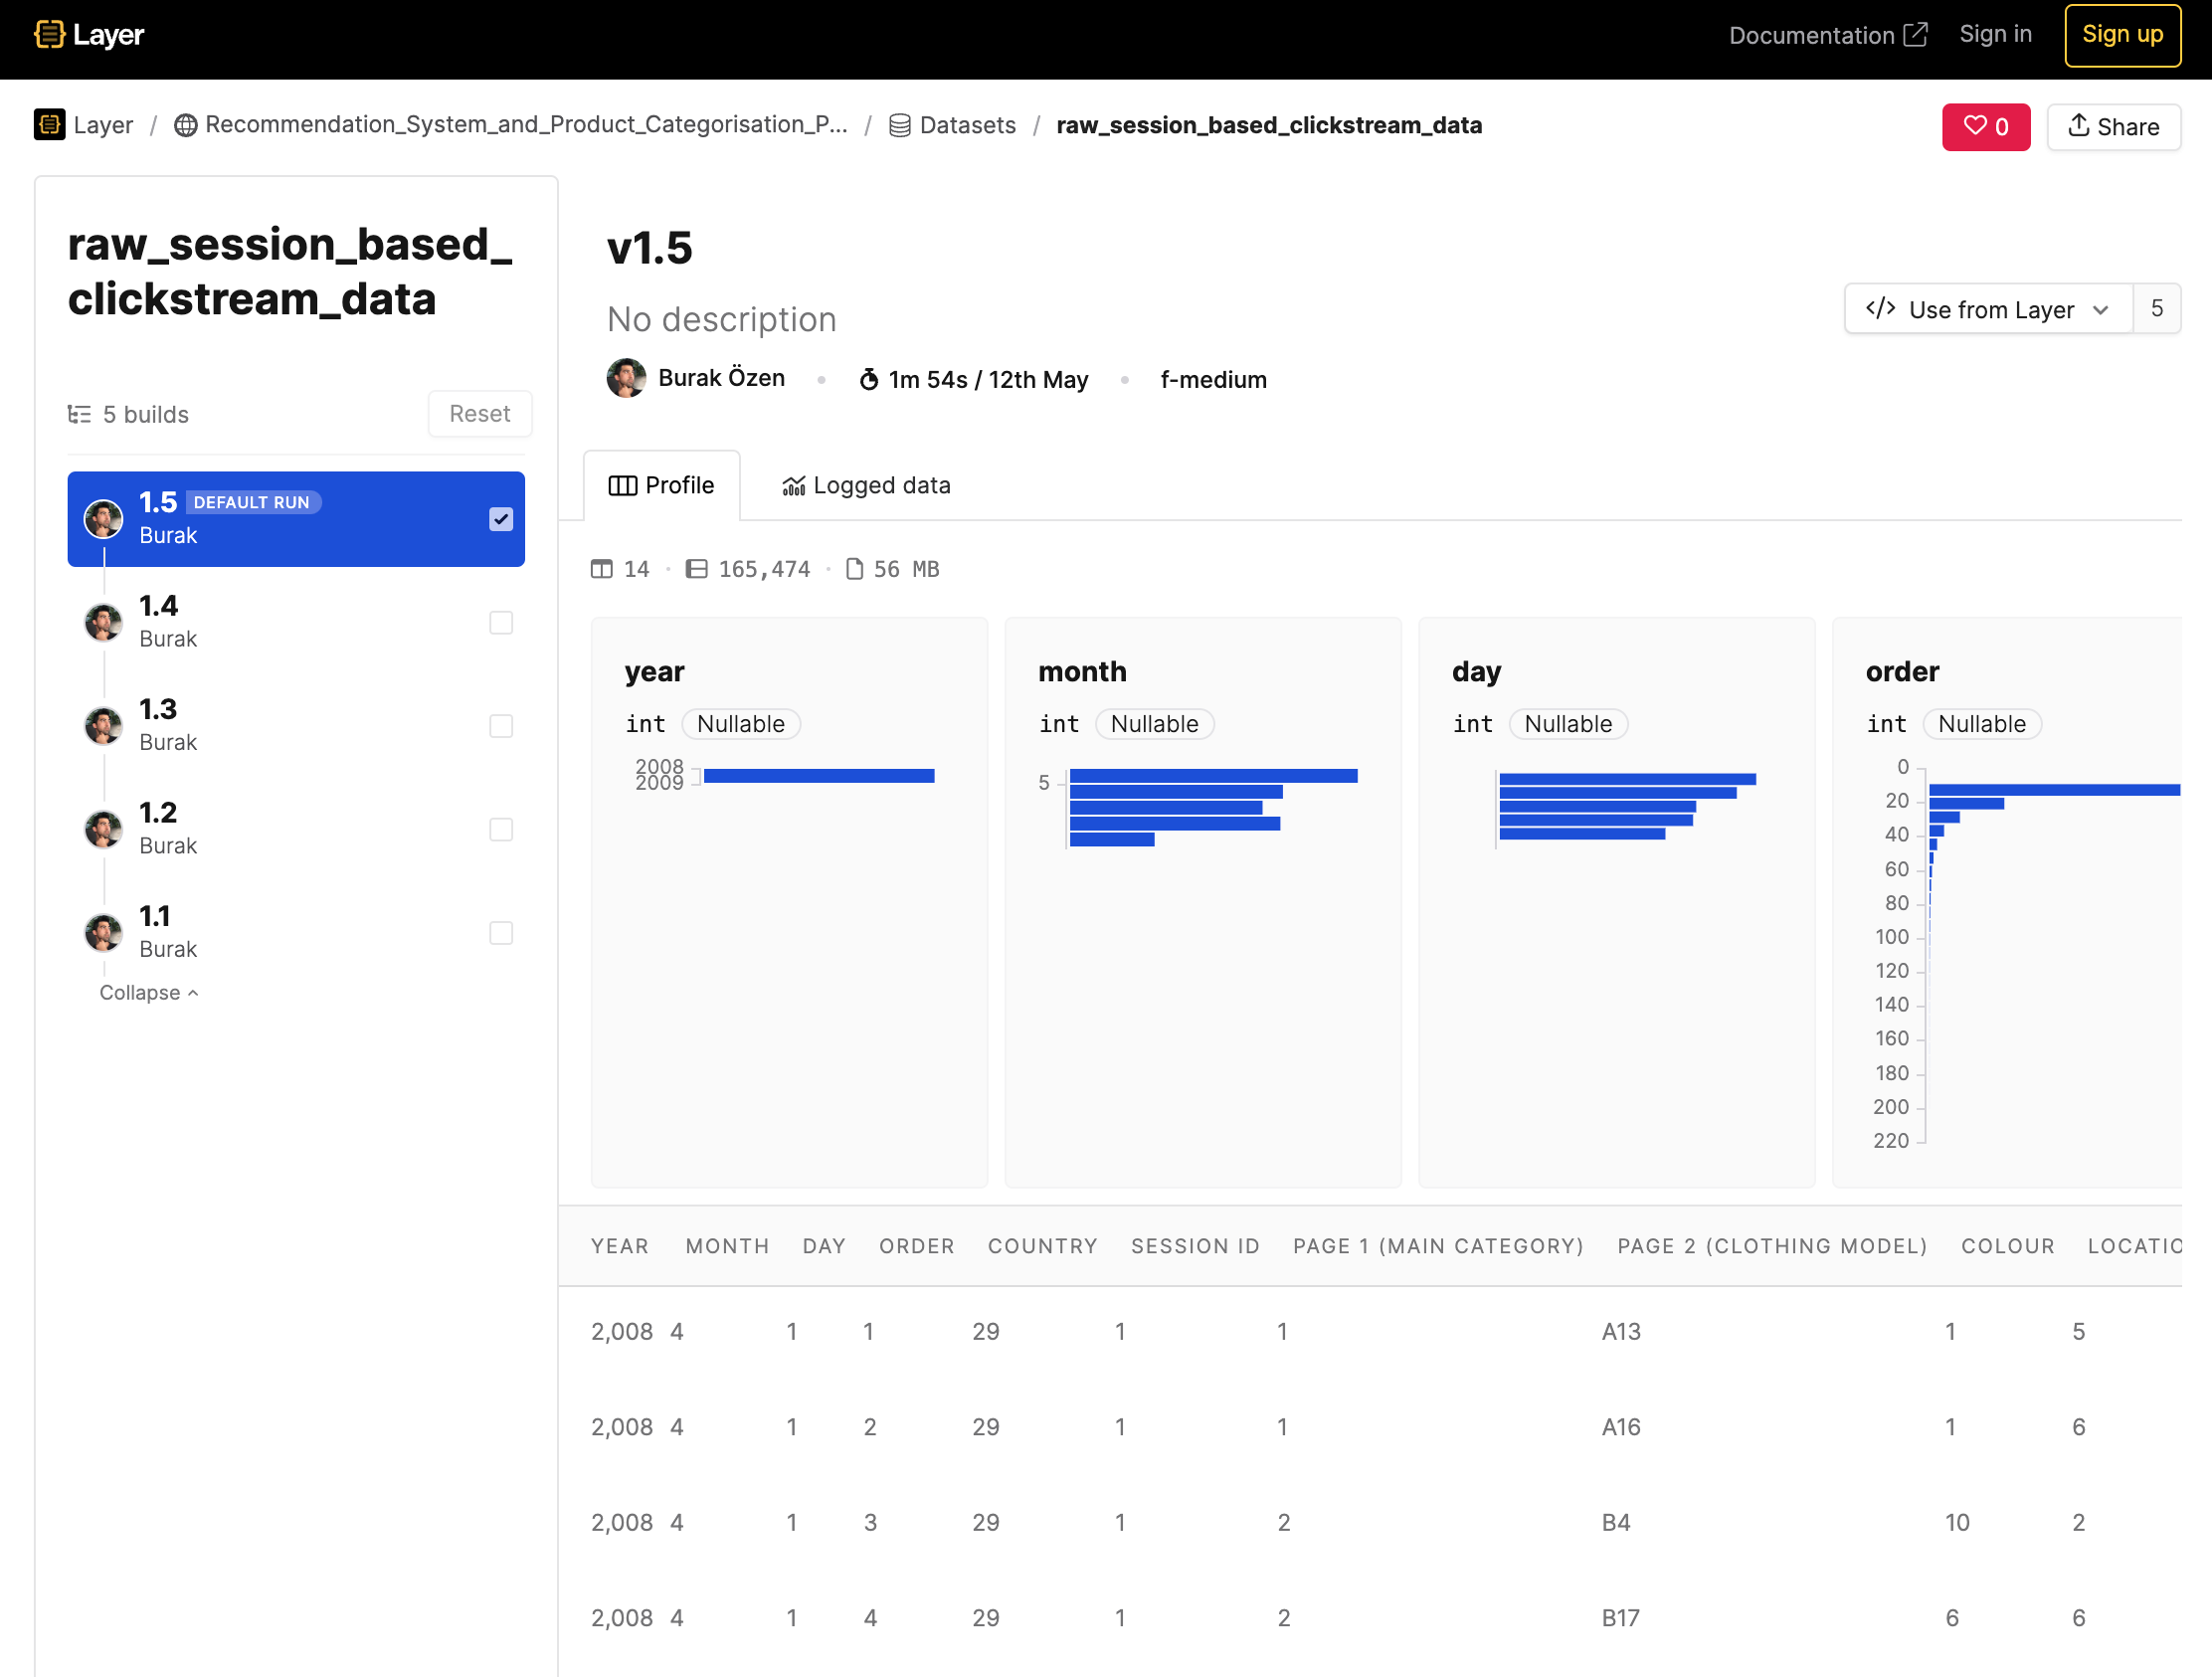Viewport: 2212px width, 1677px height.
Task: Click the builds list icon
Action: [79, 414]
